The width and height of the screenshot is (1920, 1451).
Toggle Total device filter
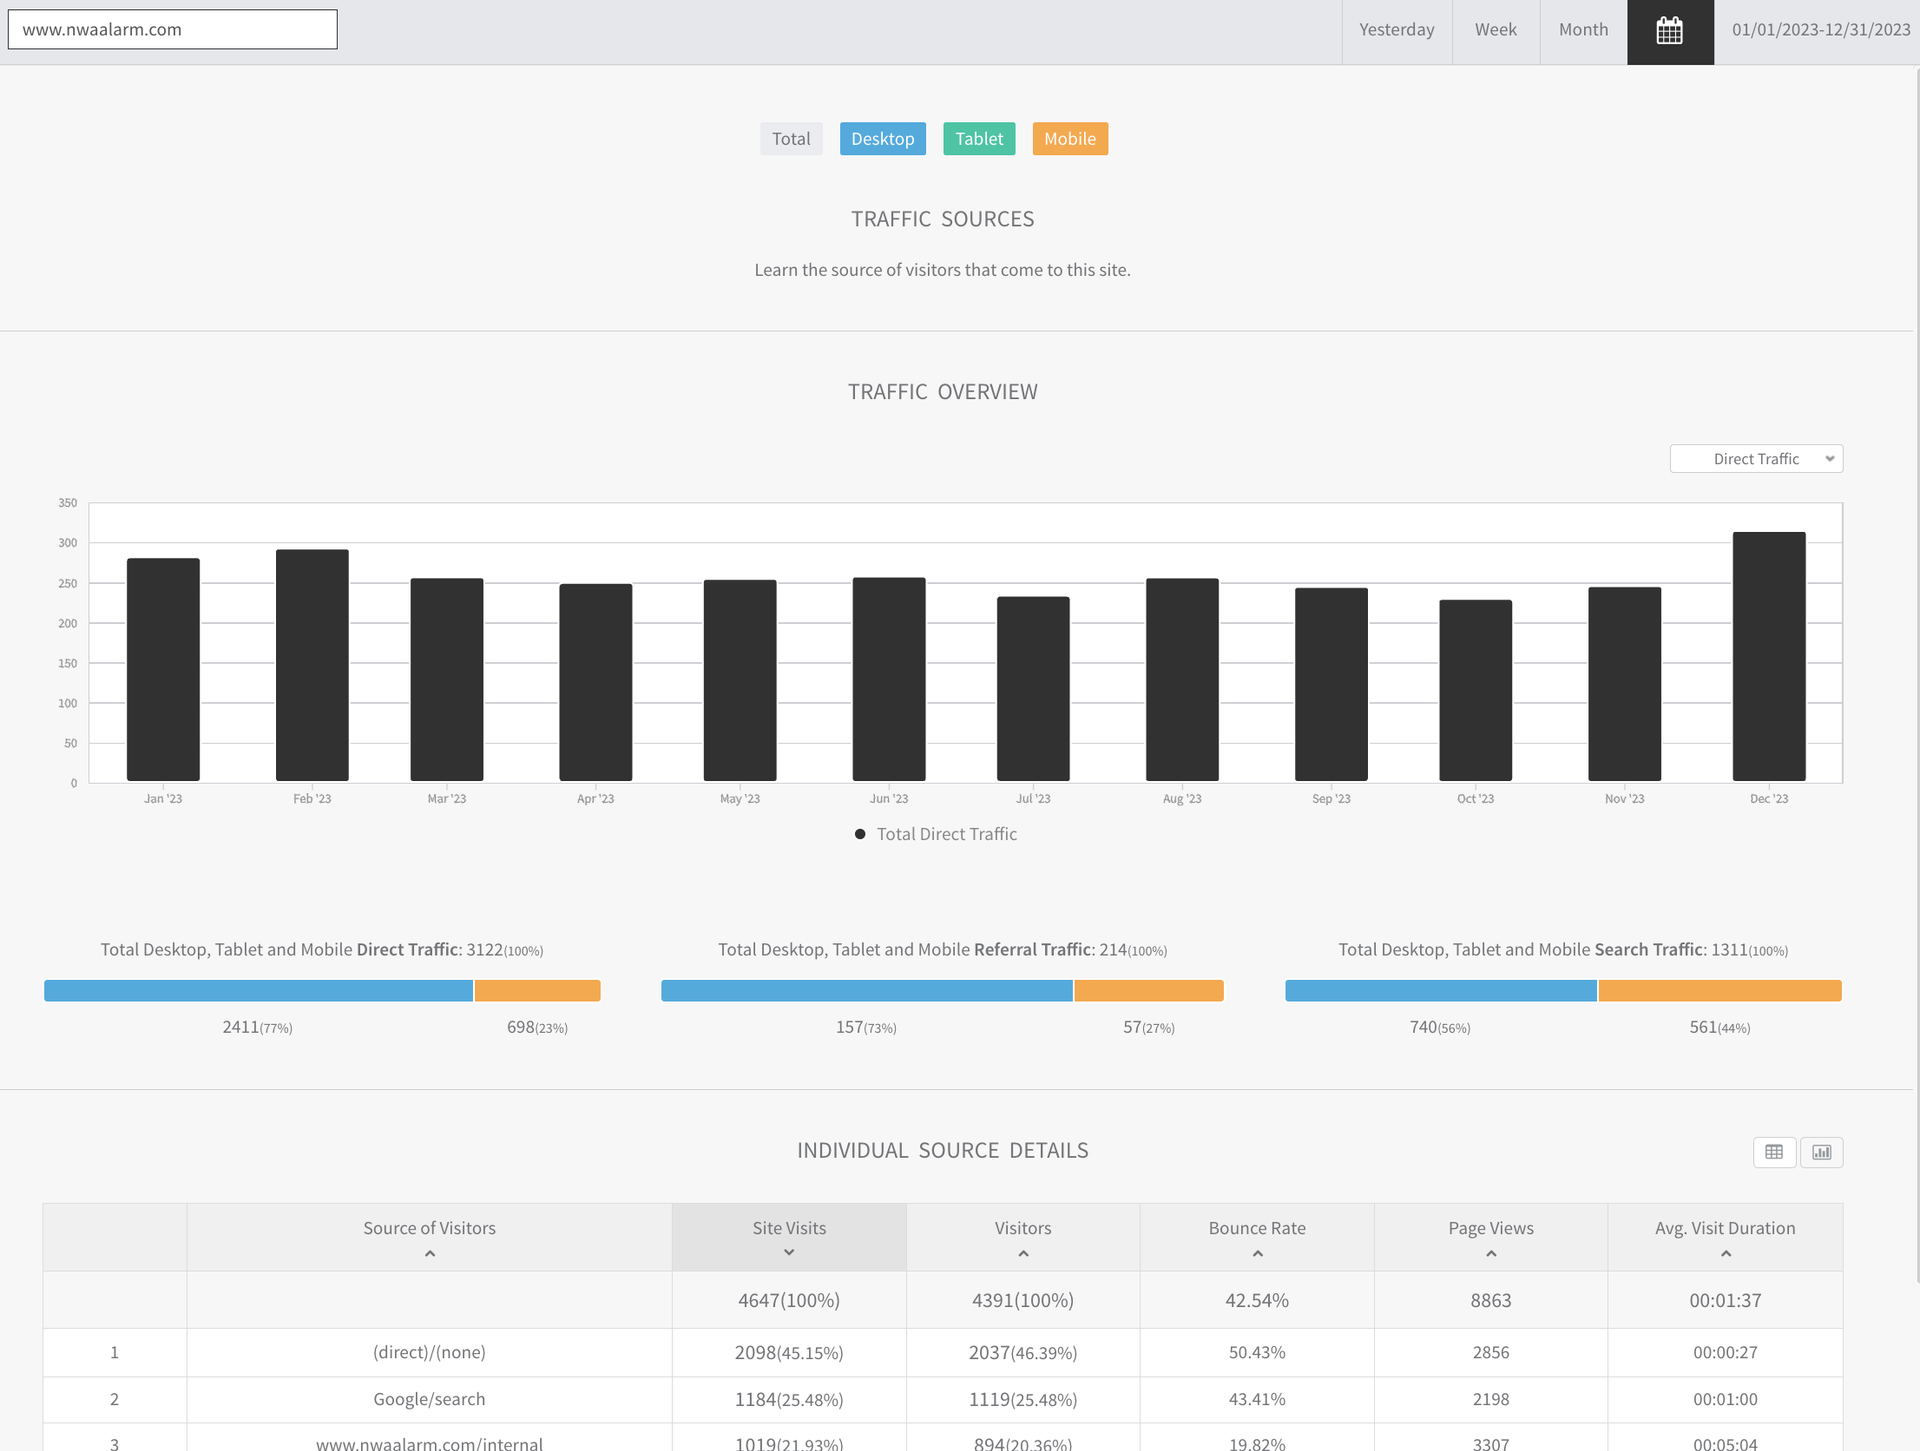[x=791, y=139]
